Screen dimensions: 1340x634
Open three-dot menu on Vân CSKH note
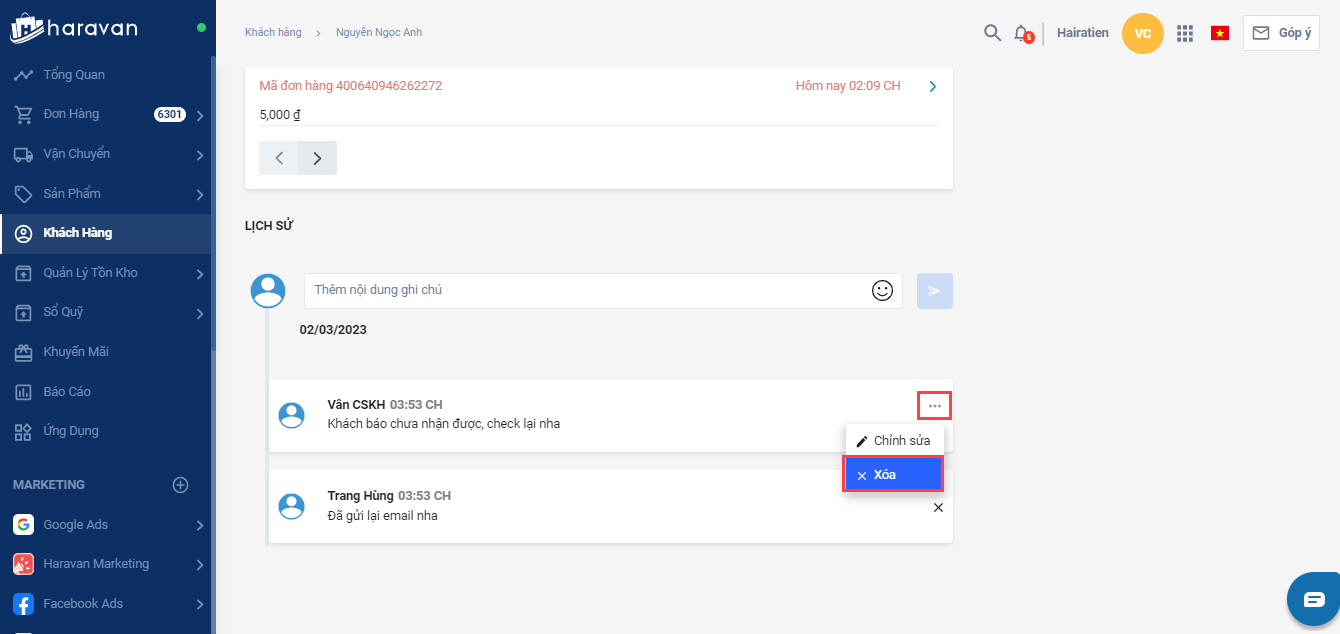tap(935, 406)
